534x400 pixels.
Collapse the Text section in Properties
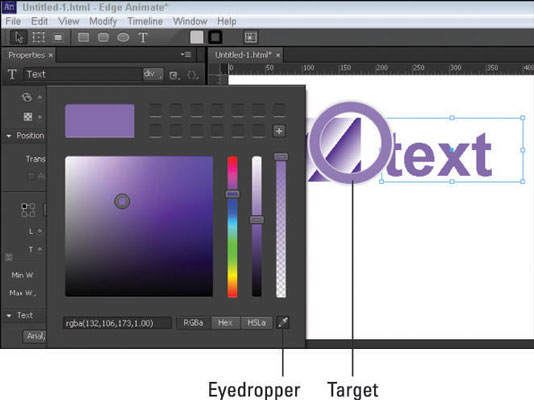(x=9, y=316)
